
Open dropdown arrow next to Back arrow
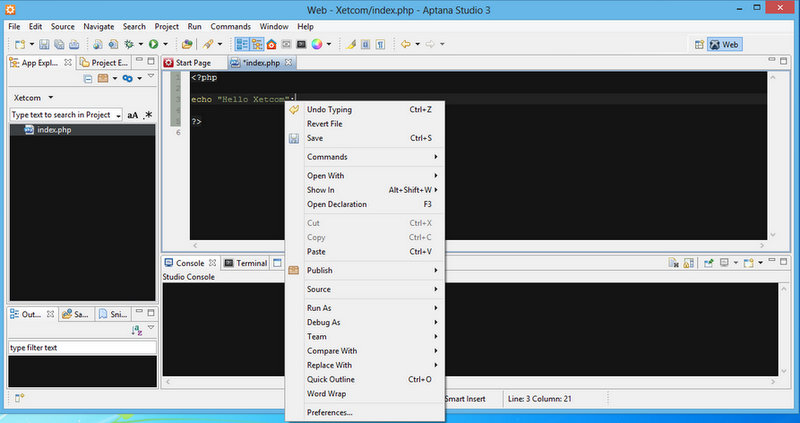pos(417,44)
